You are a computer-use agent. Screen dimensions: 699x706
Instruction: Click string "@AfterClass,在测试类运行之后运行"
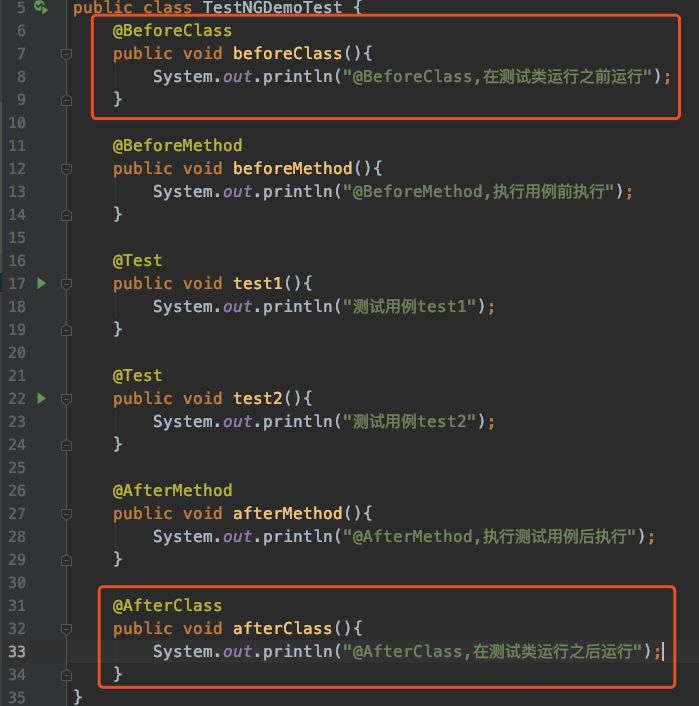(492, 652)
